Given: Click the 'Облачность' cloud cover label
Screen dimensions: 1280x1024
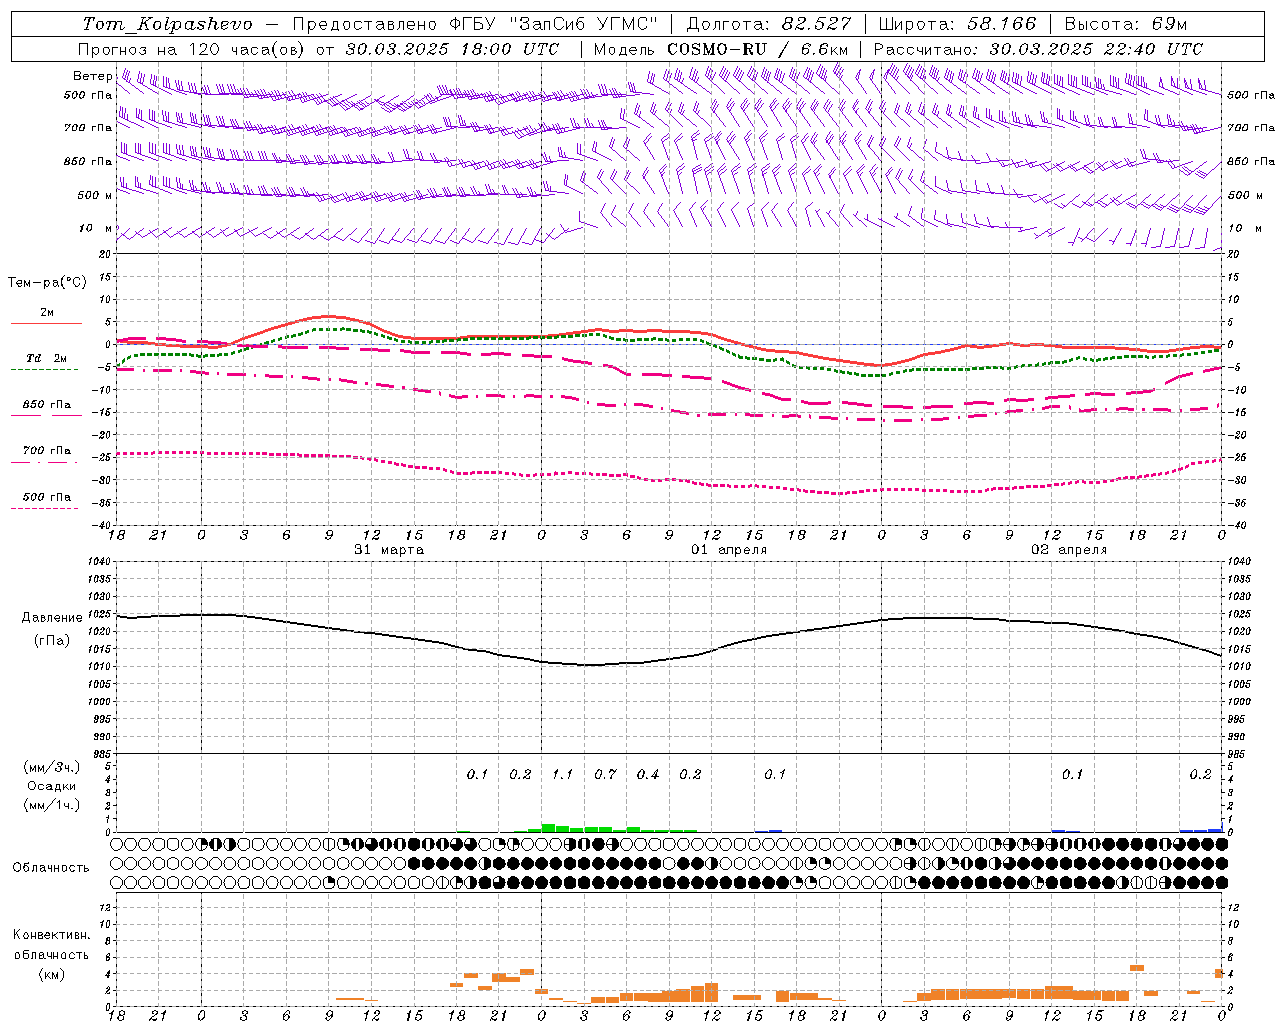Looking at the screenshot, I should [51, 868].
